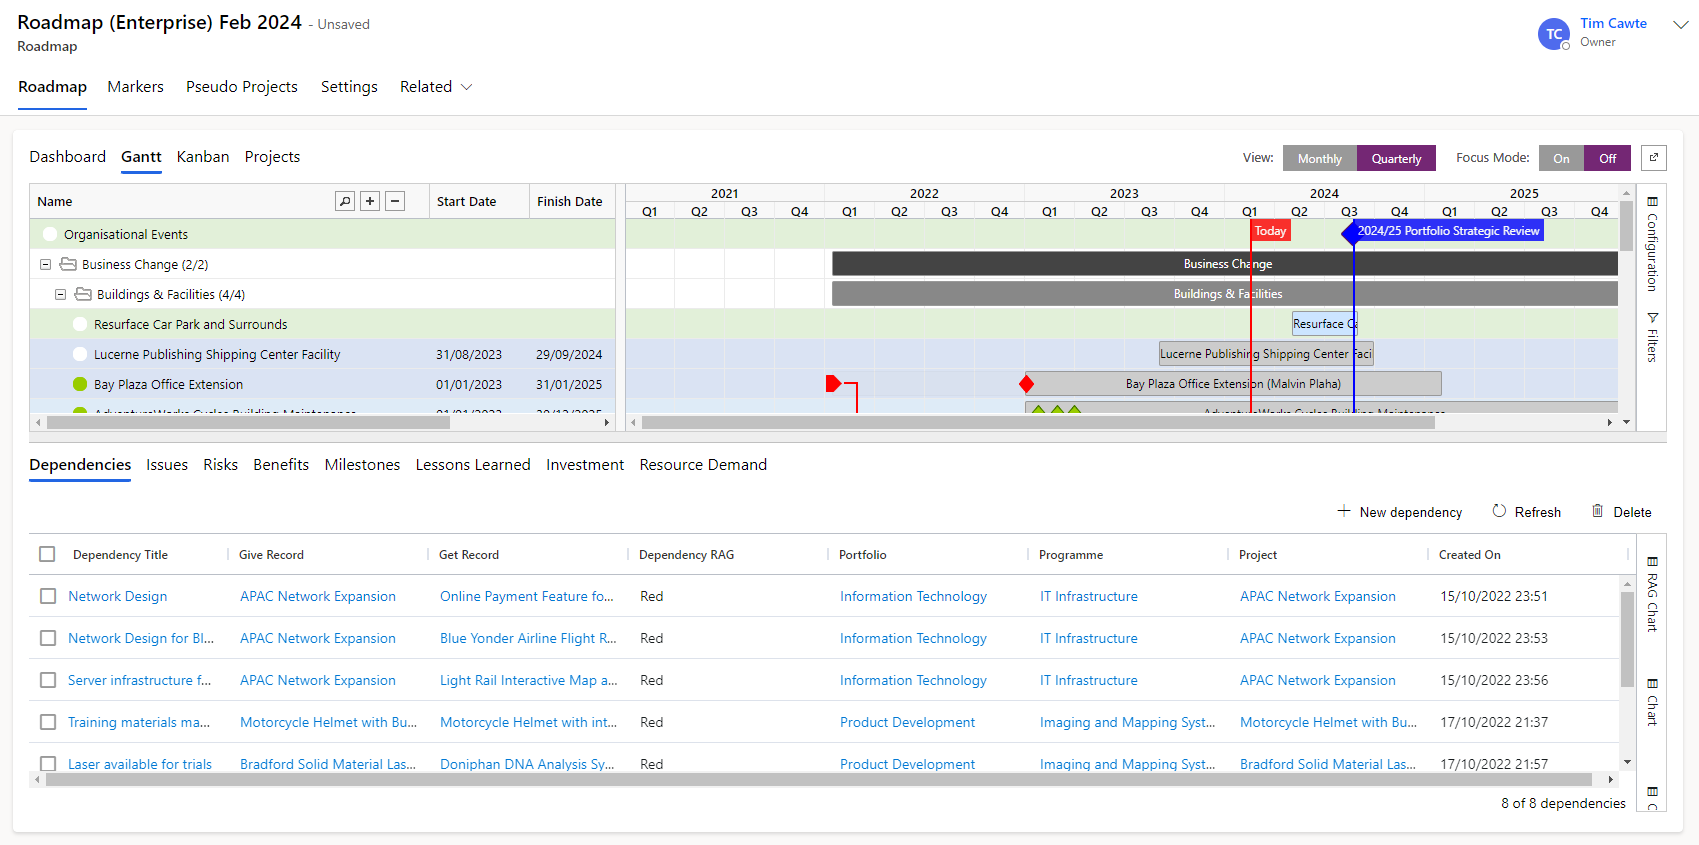
Task: Open the Network Design dependency link
Action: (117, 596)
